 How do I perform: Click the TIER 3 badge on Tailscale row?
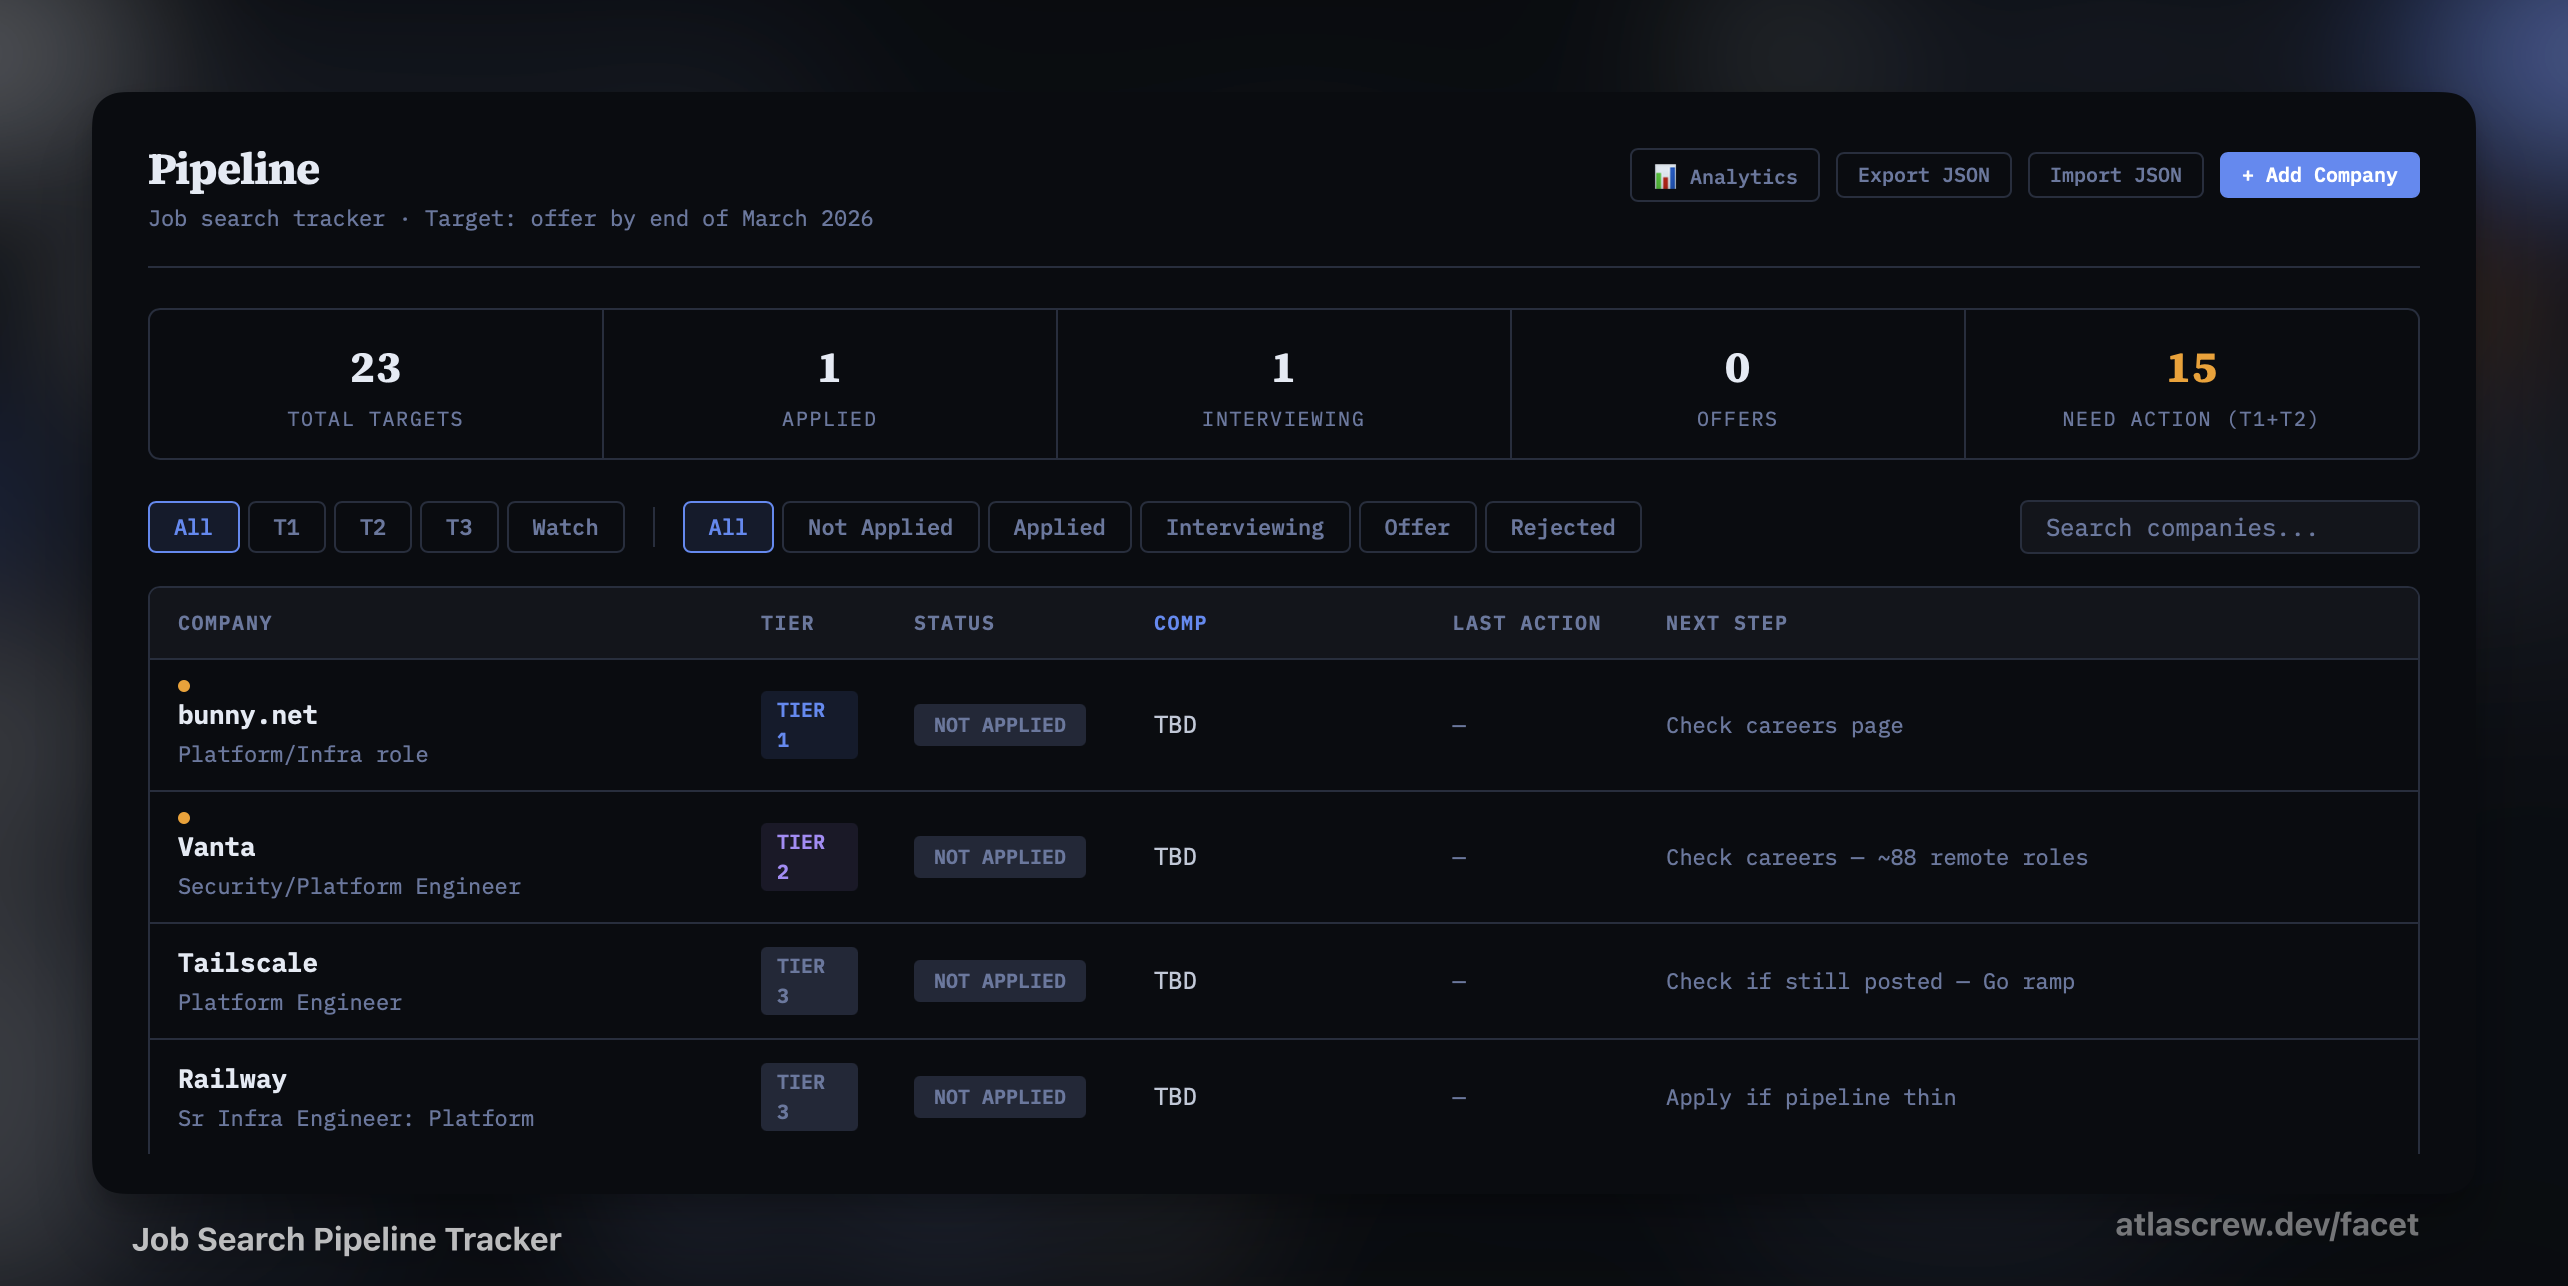click(808, 980)
